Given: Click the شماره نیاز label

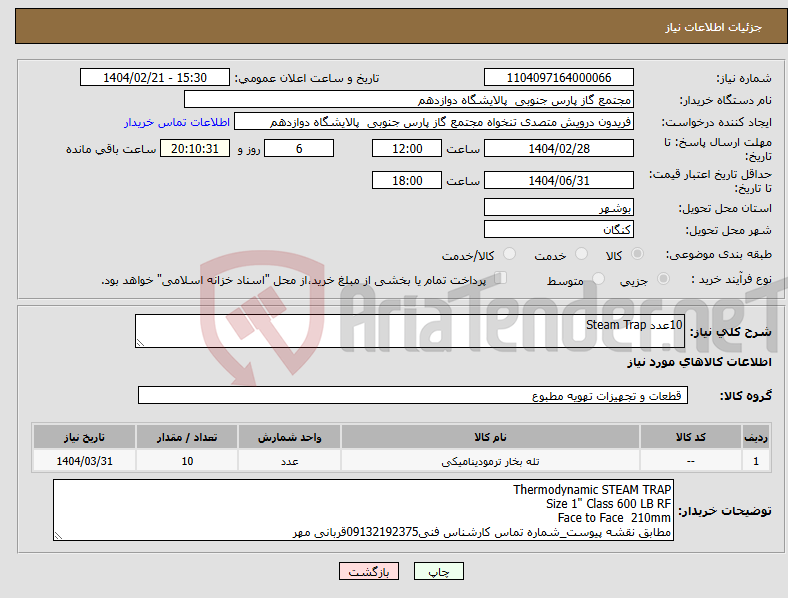Looking at the screenshot, I should [x=744, y=78].
